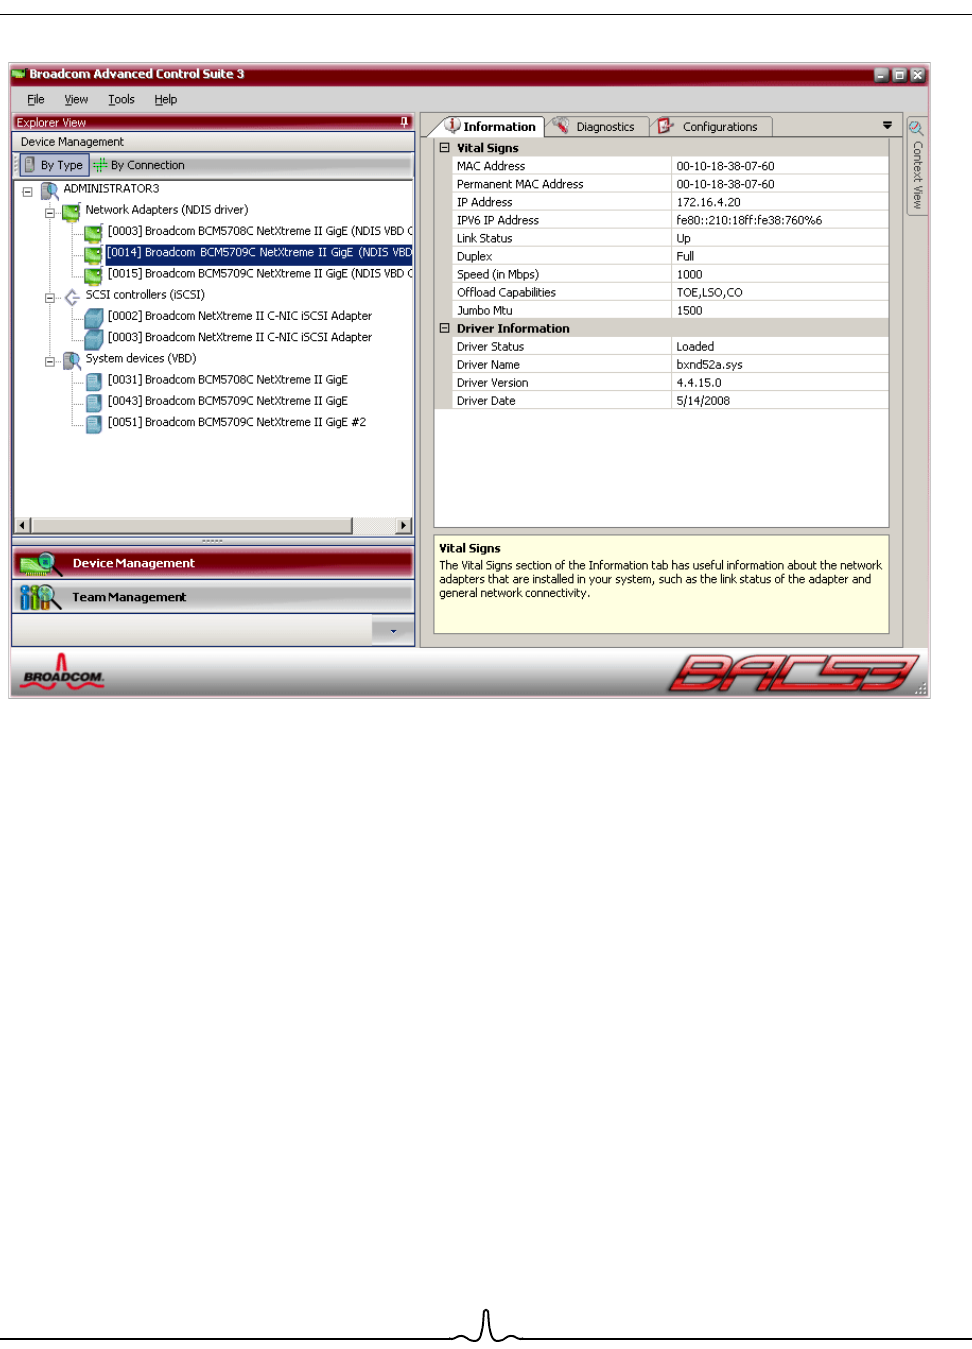The height and width of the screenshot is (1349, 972).
Task: Collapse System devices (VBD) node
Action: 49,361
